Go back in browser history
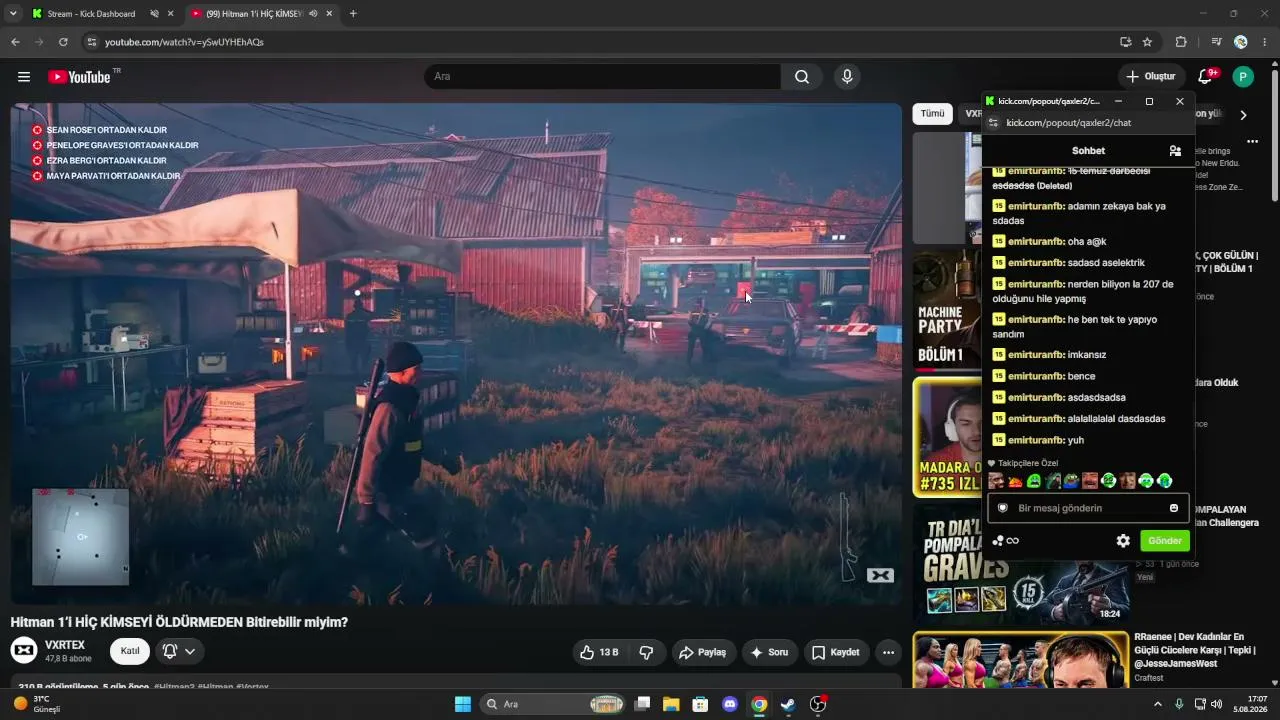Image resolution: width=1280 pixels, height=720 pixels. [x=15, y=42]
